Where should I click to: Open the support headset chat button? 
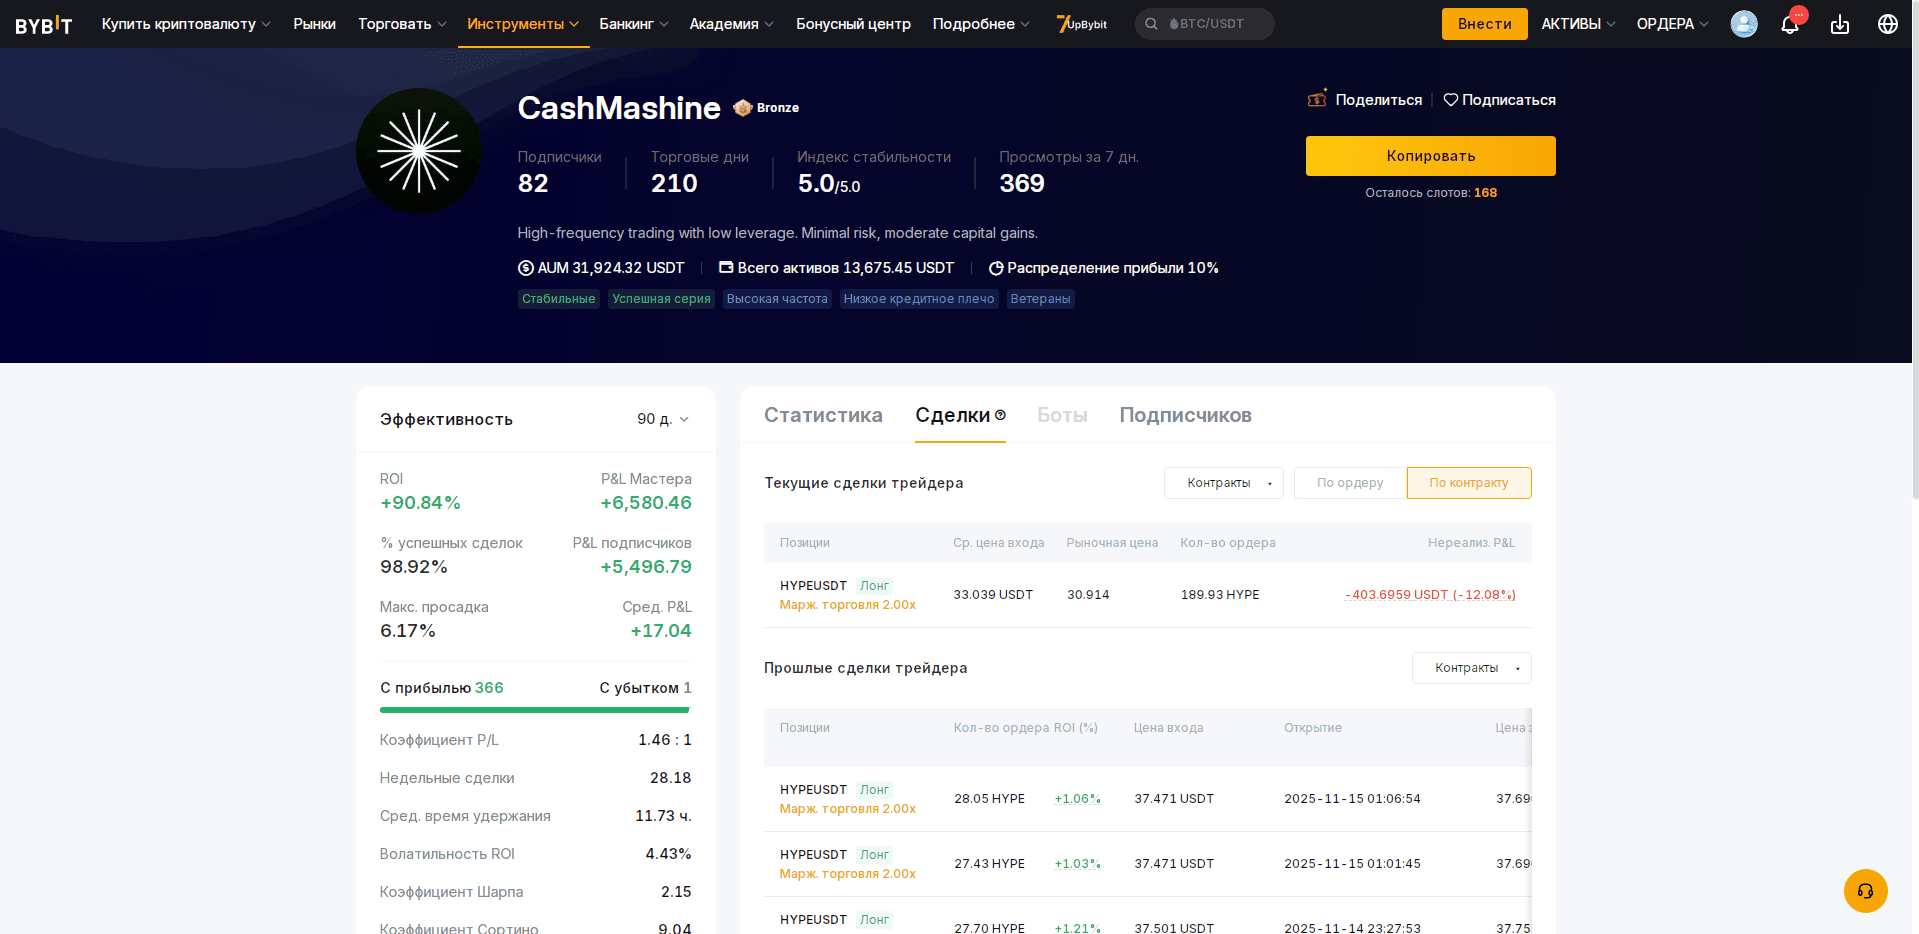point(1866,891)
